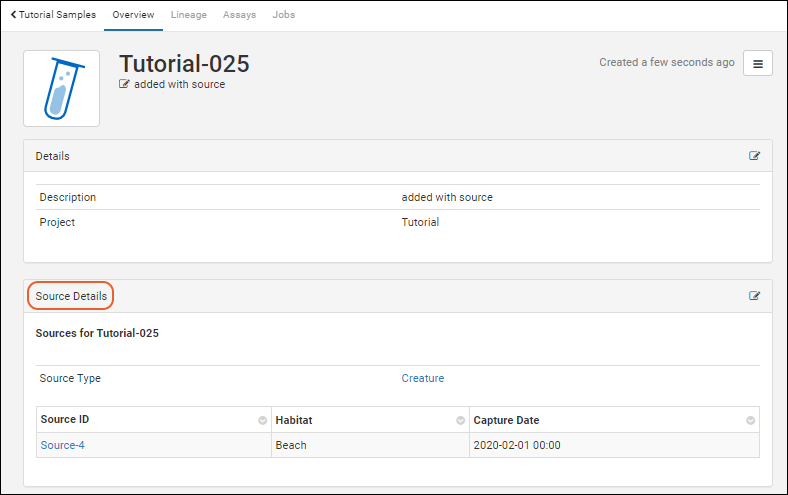Click the 2020-02-01 capture date cell
The image size is (788, 495).
tap(515, 445)
